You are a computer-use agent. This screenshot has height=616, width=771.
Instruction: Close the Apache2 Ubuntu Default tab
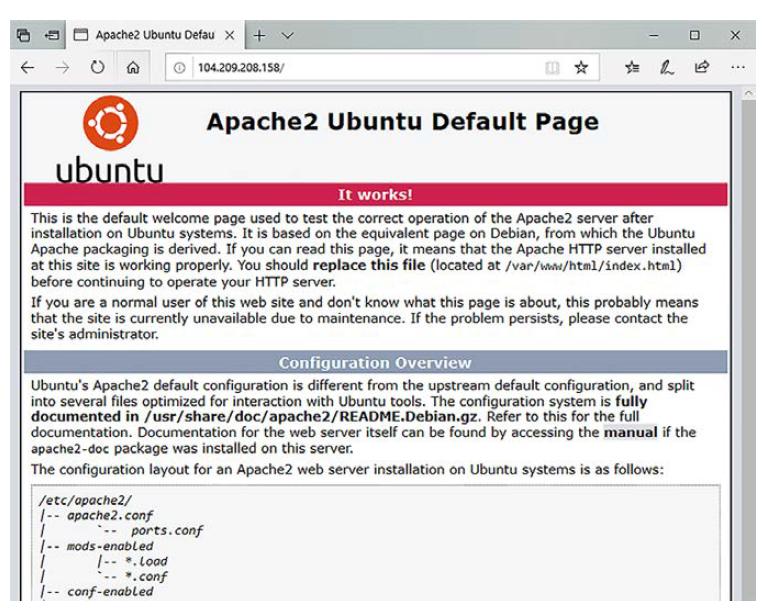click(x=229, y=35)
